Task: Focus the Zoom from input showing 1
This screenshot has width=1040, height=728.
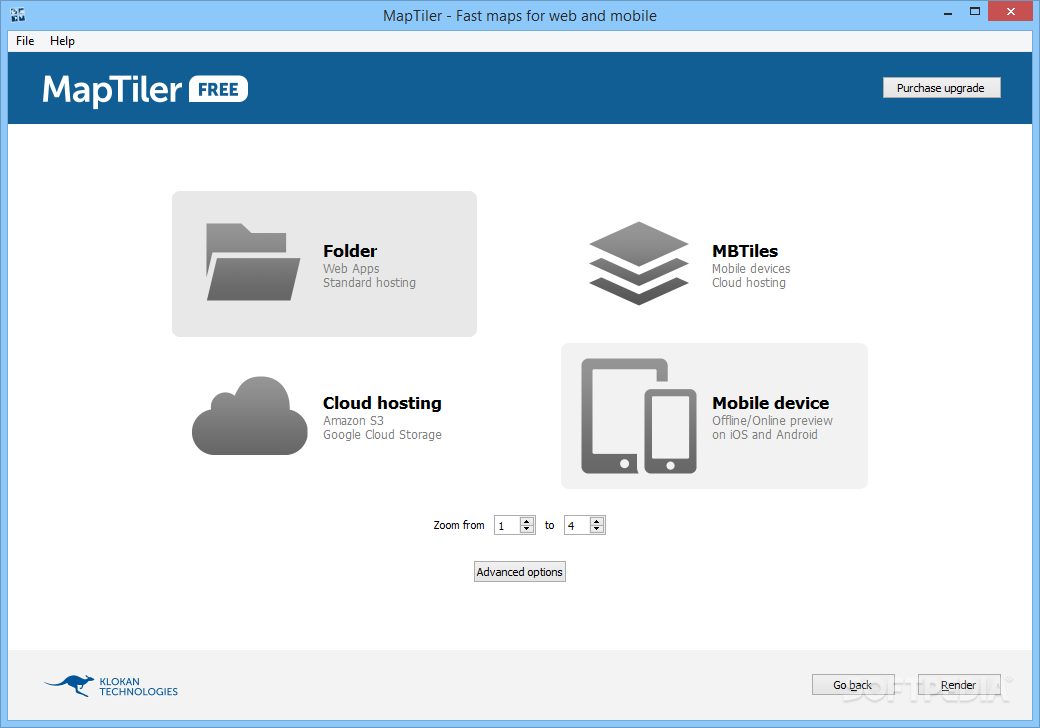Action: click(x=507, y=525)
